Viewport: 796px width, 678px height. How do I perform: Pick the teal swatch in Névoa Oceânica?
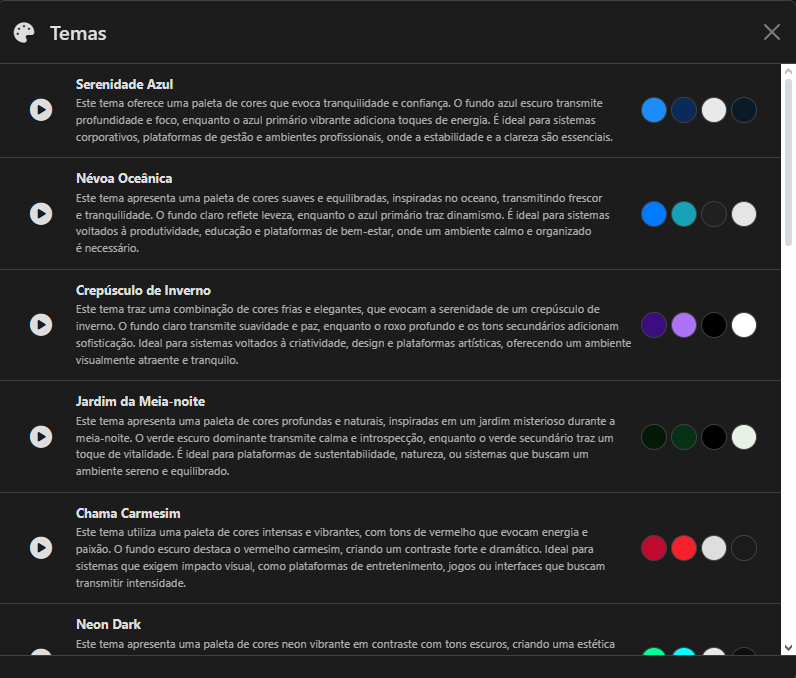684,214
